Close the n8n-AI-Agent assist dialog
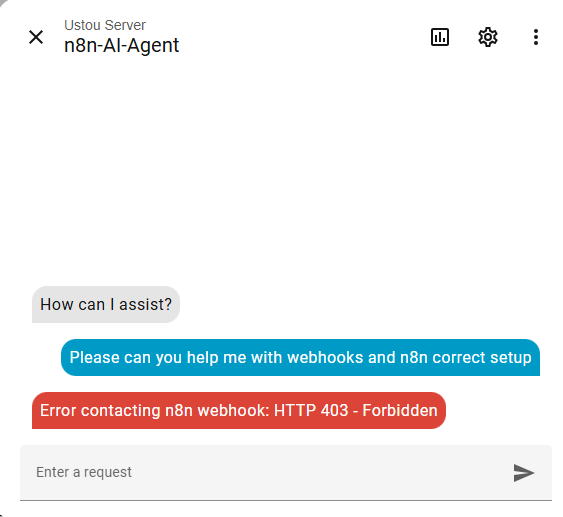This screenshot has width=563, height=517. pyautogui.click(x=36, y=37)
